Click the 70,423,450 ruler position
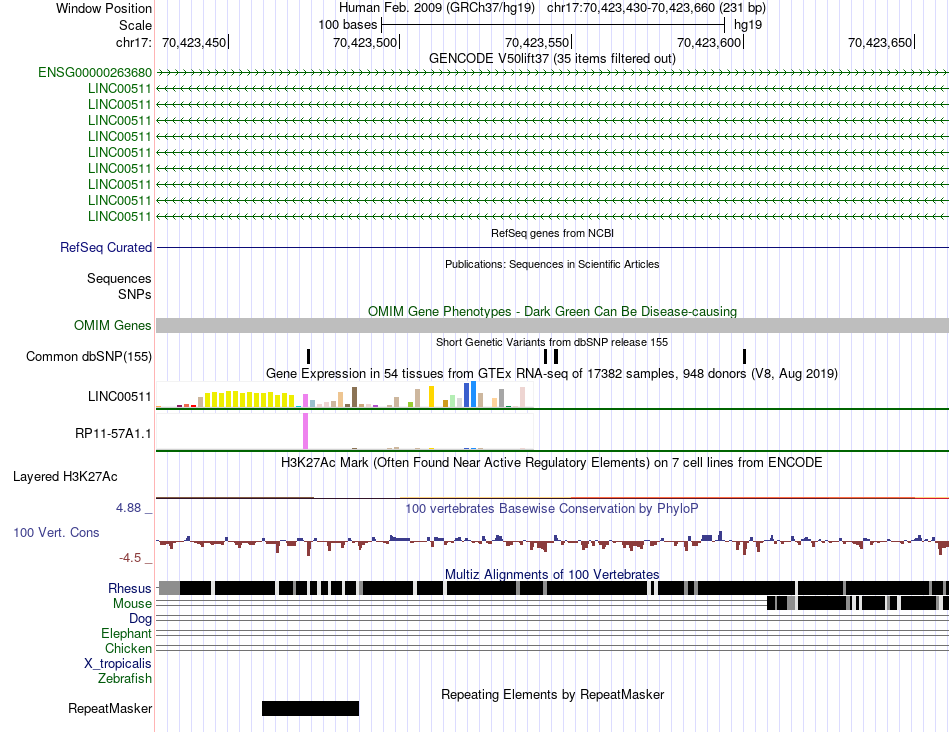Image resolution: width=950 pixels, height=732 pixels. coord(194,42)
